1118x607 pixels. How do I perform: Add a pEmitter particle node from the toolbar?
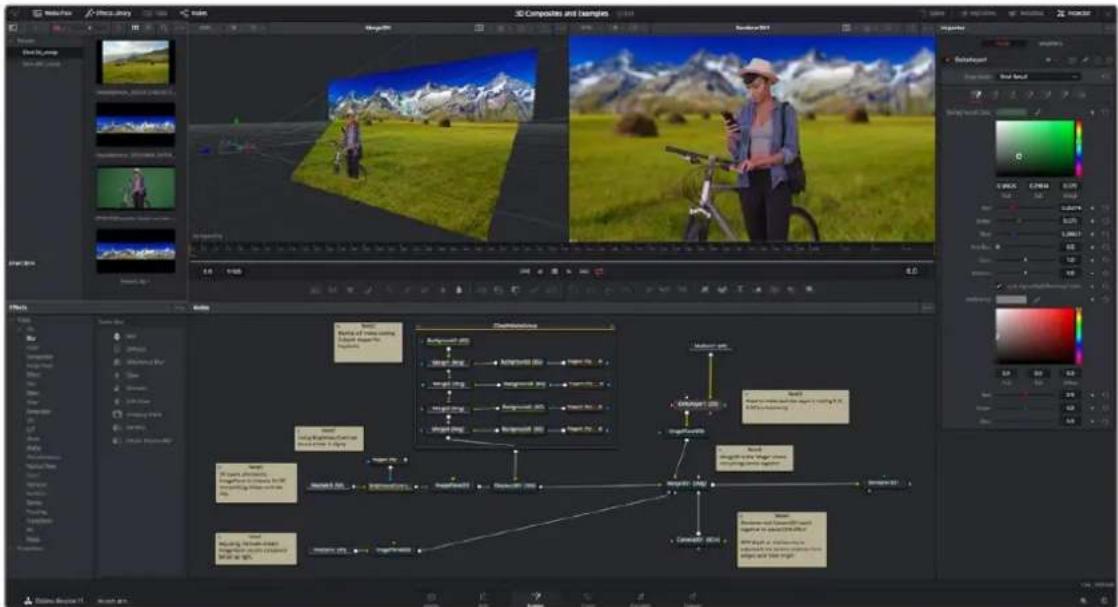(647, 290)
